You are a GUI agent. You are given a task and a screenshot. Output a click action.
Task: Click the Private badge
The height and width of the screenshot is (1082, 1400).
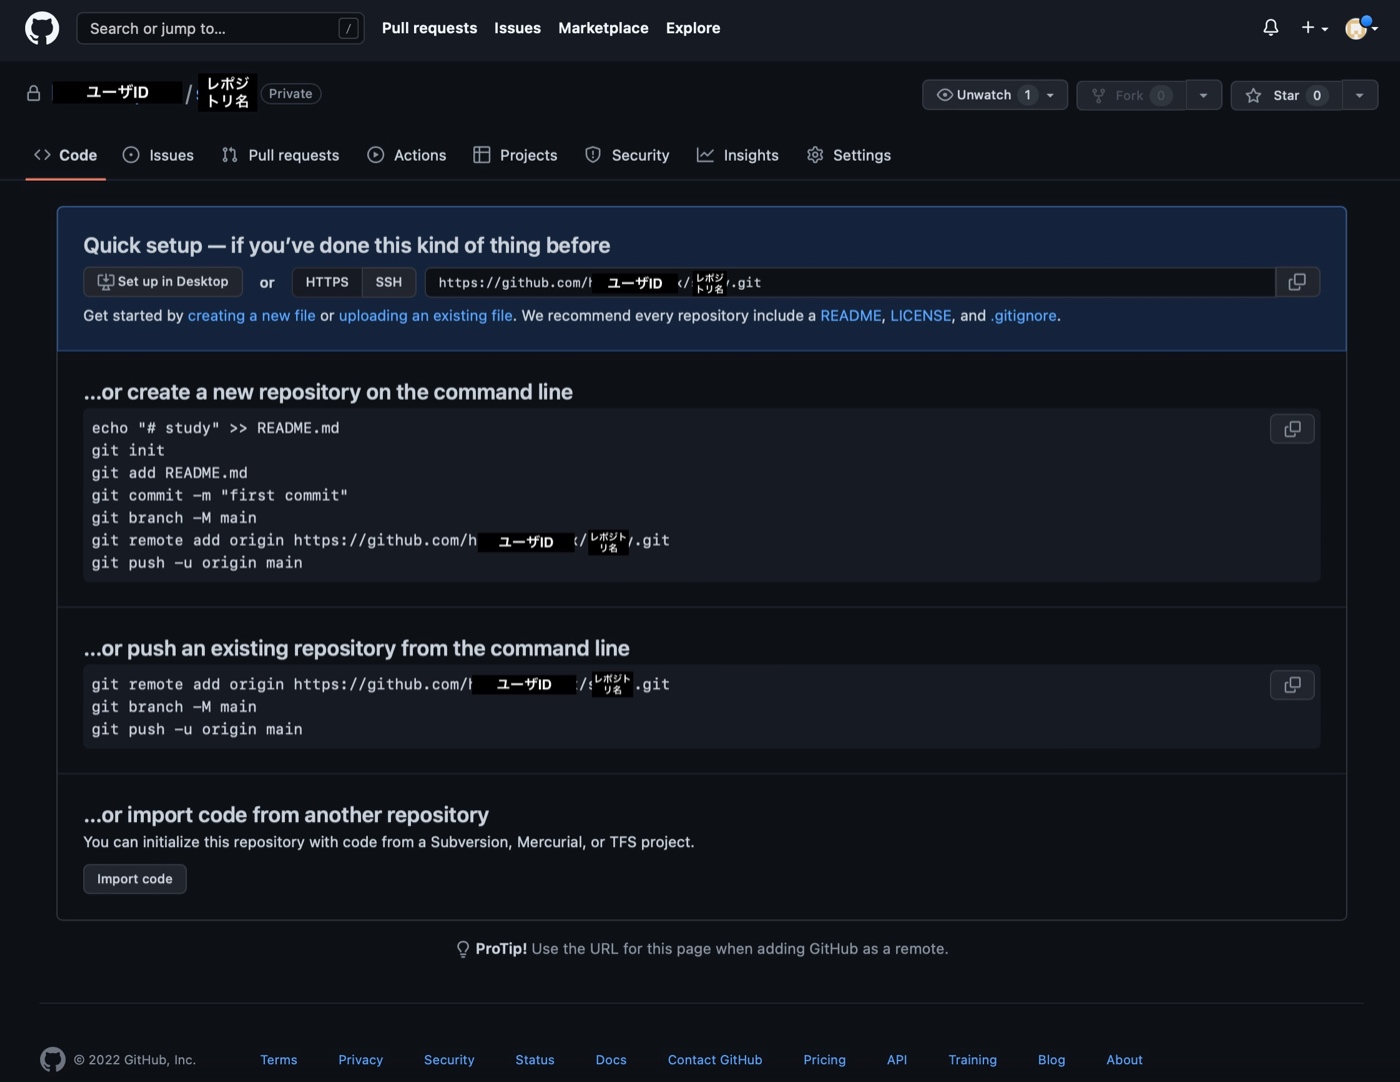pos(291,94)
